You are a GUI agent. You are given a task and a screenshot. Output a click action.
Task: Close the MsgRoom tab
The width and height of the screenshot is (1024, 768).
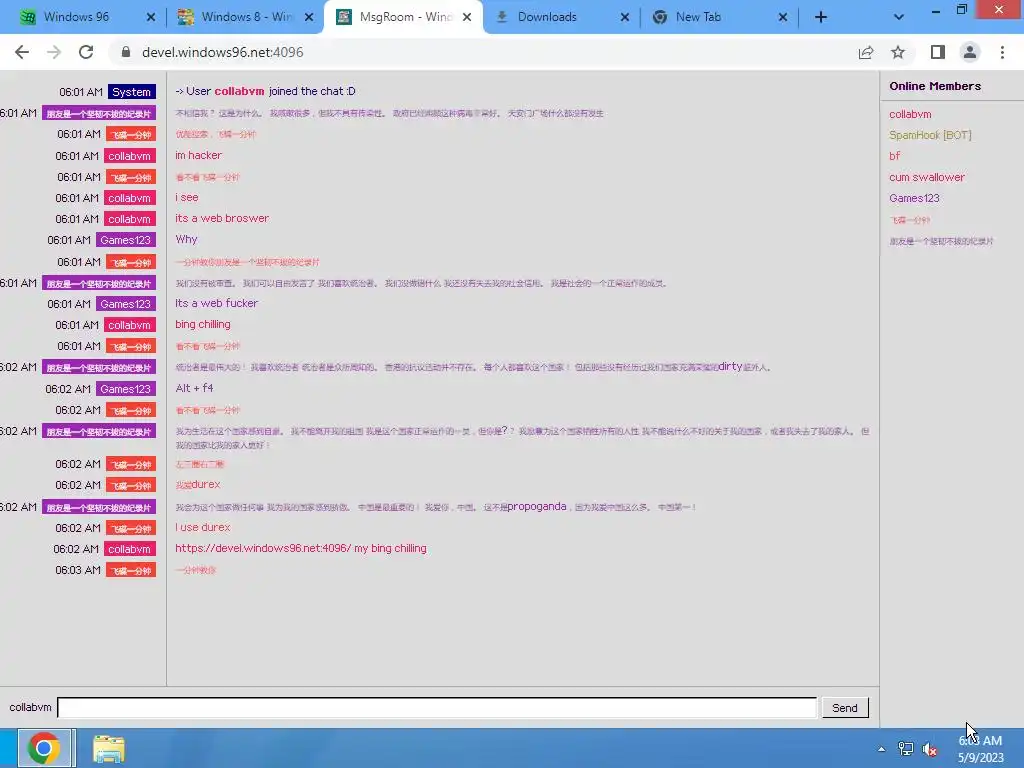(467, 17)
